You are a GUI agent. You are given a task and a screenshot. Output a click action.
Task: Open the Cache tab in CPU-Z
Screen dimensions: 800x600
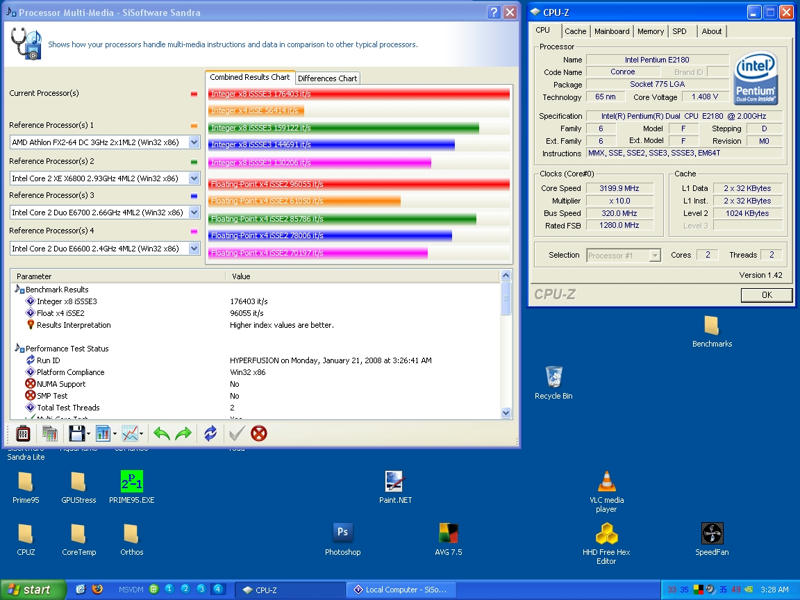[x=575, y=31]
